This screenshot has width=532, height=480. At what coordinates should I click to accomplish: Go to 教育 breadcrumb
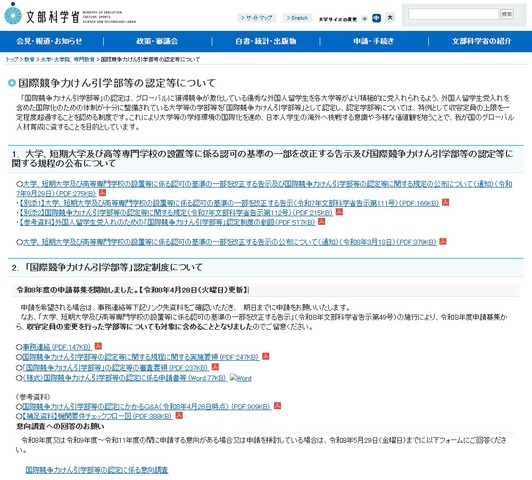(x=29, y=59)
